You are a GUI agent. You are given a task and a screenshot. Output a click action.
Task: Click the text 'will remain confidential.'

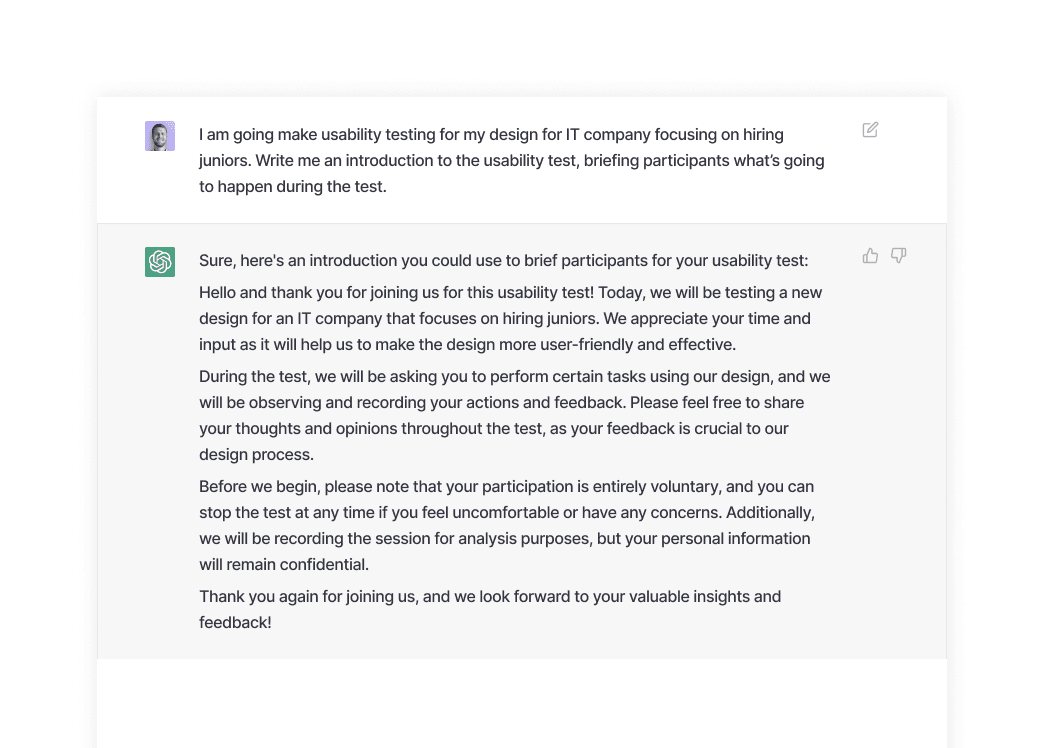pyautogui.click(x=284, y=565)
